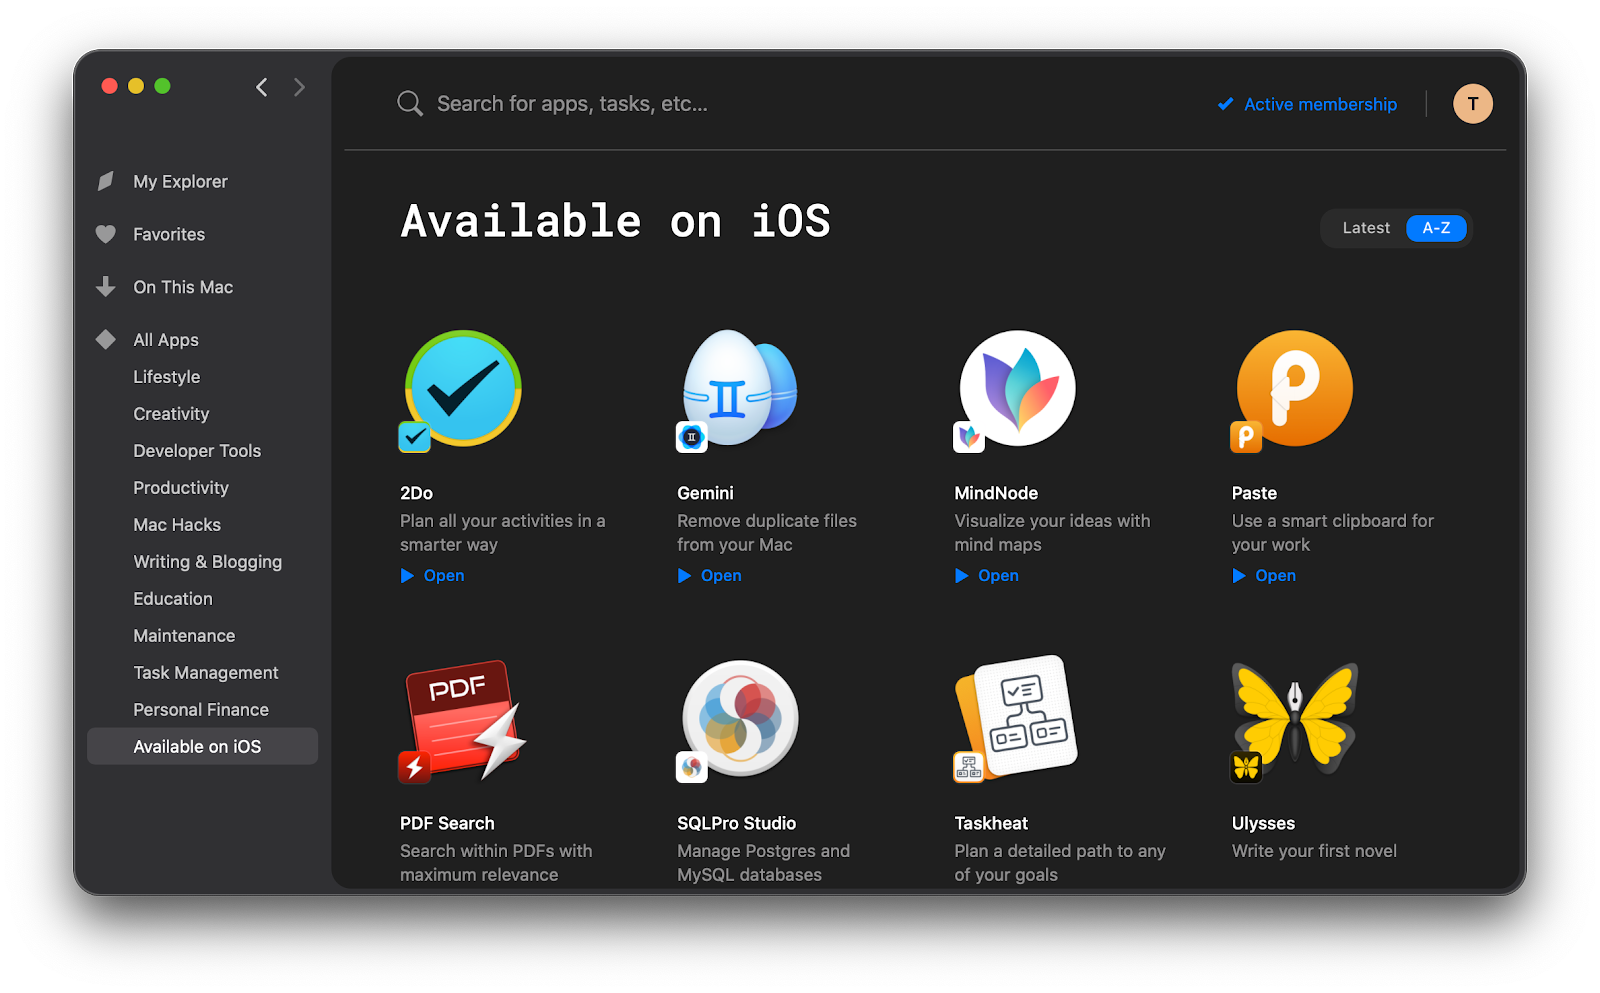Select All Apps in the sidebar
Screen dimensions: 1600x993
pyautogui.click(x=166, y=340)
